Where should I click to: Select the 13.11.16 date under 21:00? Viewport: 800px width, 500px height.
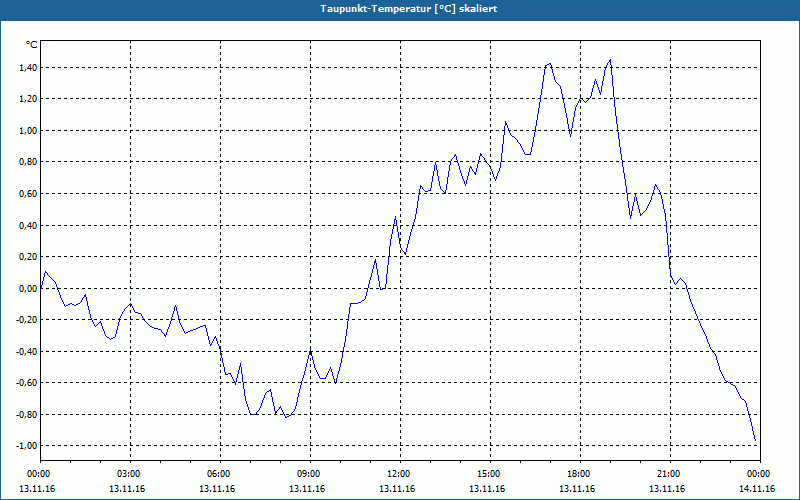pos(667,488)
